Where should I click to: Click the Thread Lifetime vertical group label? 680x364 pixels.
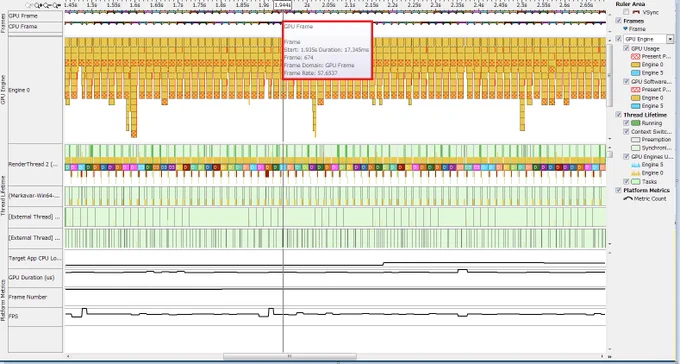(3, 196)
